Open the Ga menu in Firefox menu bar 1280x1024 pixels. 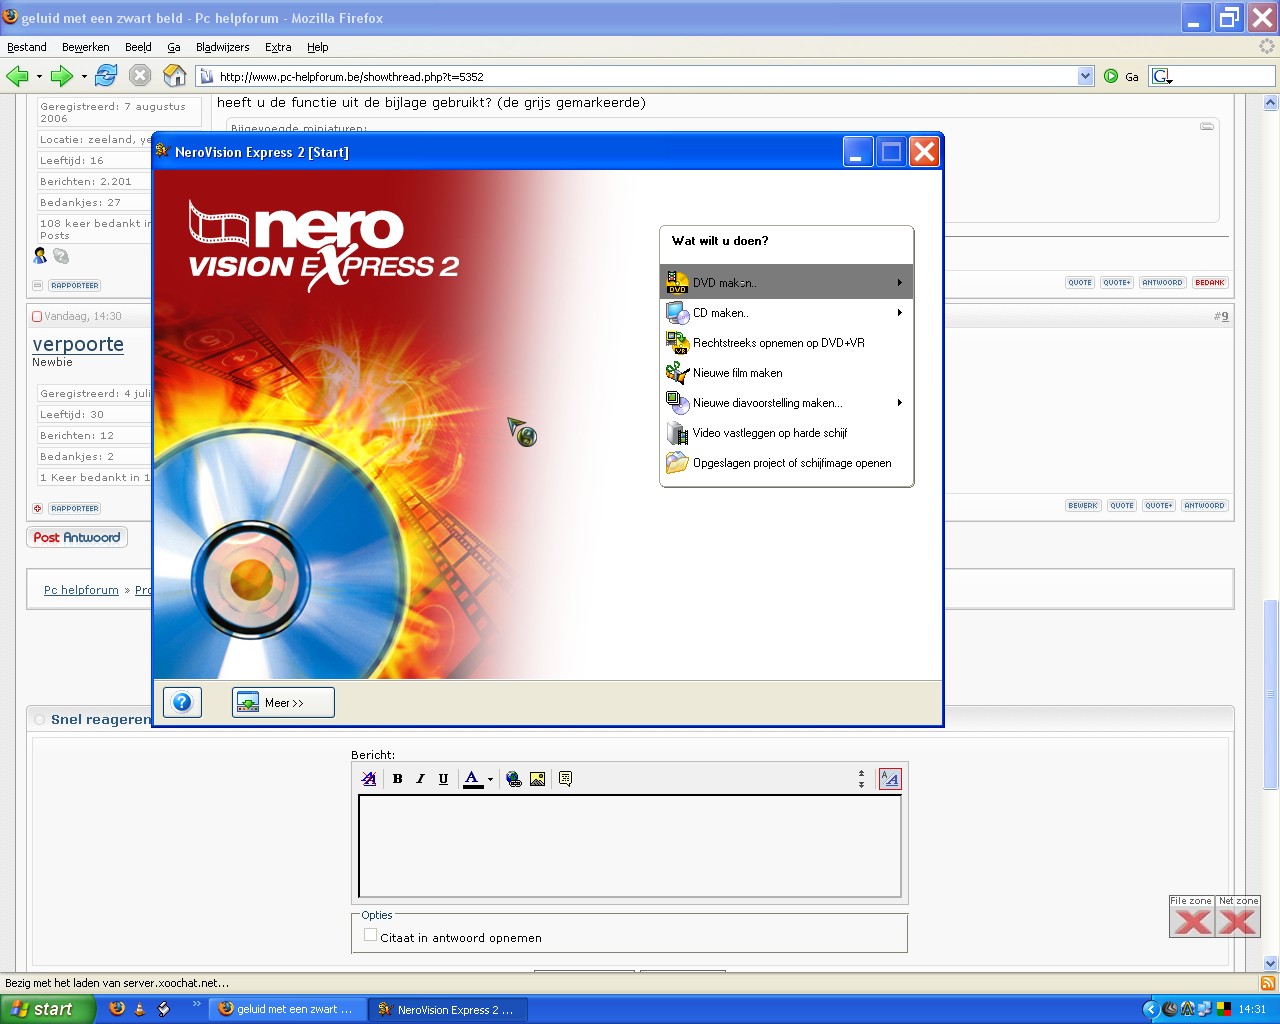(x=174, y=47)
